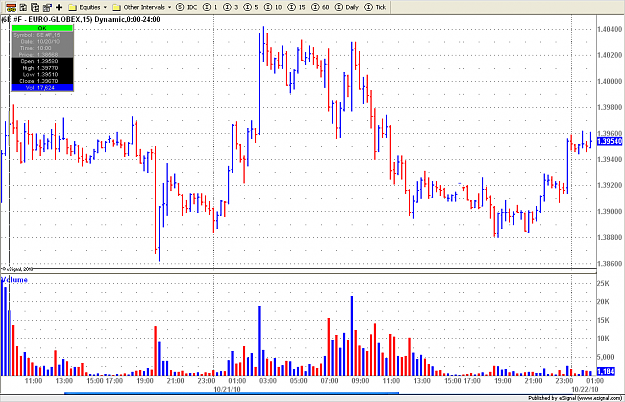The height and width of the screenshot is (402, 625).
Task: Click the 10/22/10 date label
Action: [x=585, y=389]
